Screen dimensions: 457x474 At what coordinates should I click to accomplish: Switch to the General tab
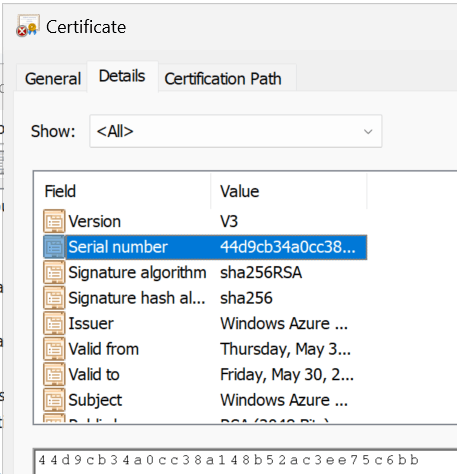[53, 79]
